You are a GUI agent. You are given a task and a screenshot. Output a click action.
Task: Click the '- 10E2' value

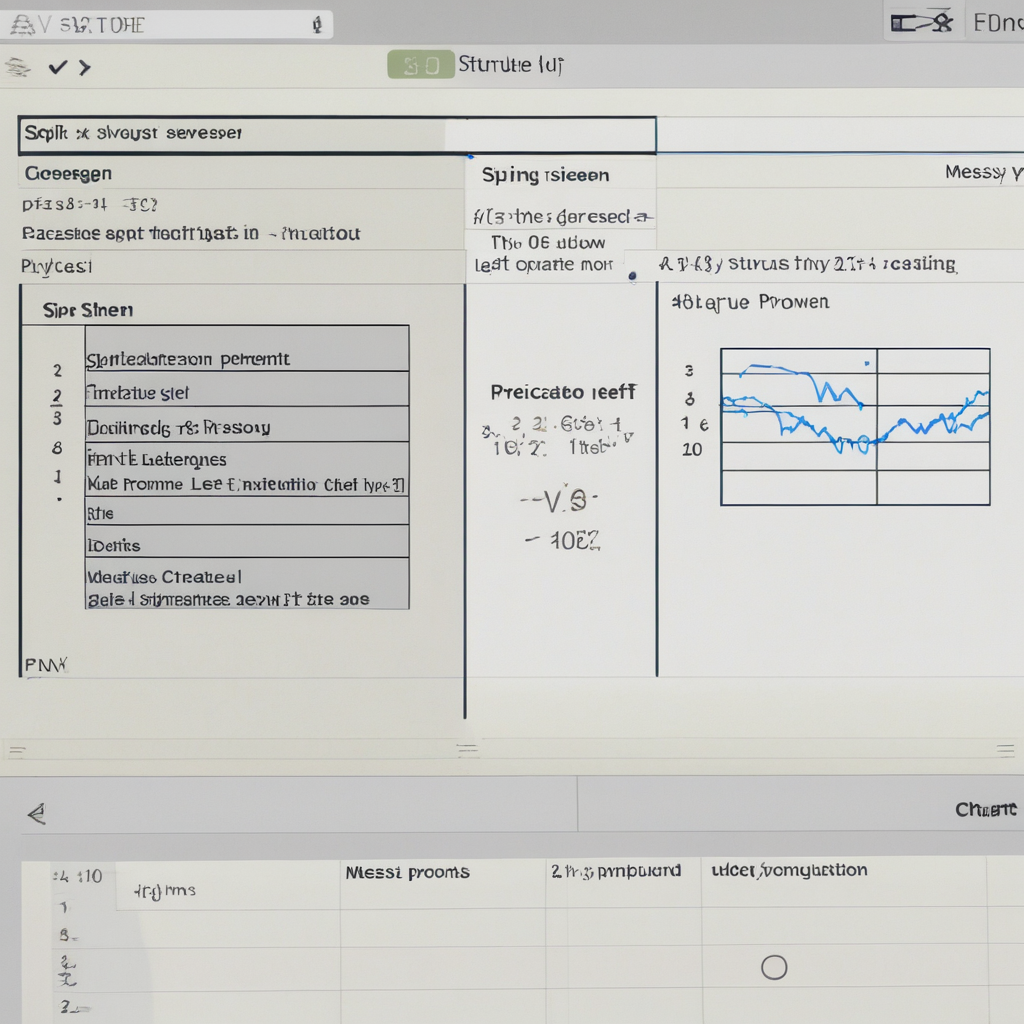click(x=562, y=540)
